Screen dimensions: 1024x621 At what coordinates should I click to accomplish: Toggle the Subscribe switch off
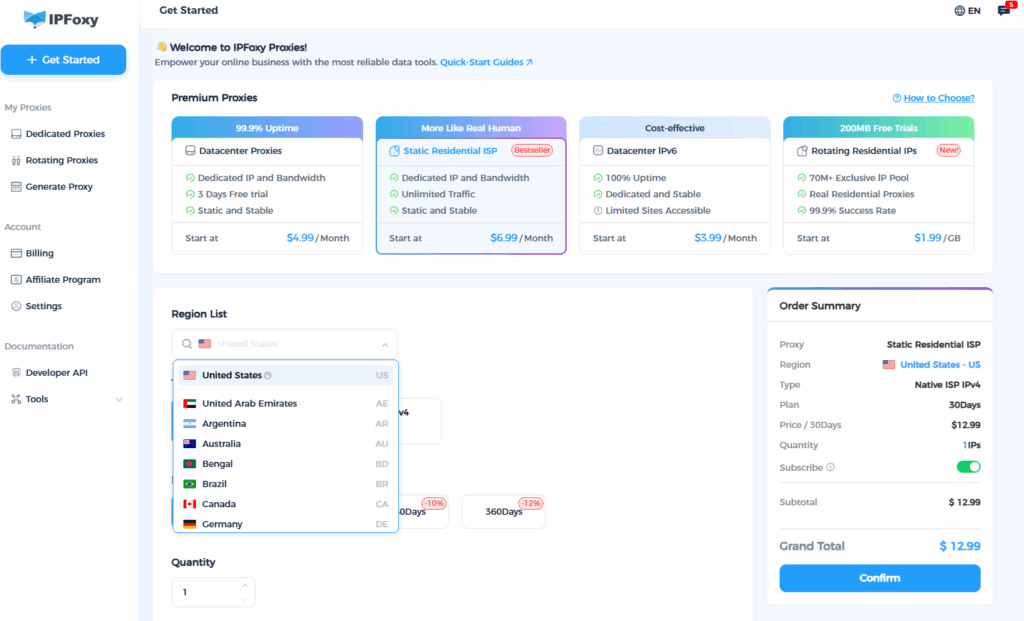[968, 467]
